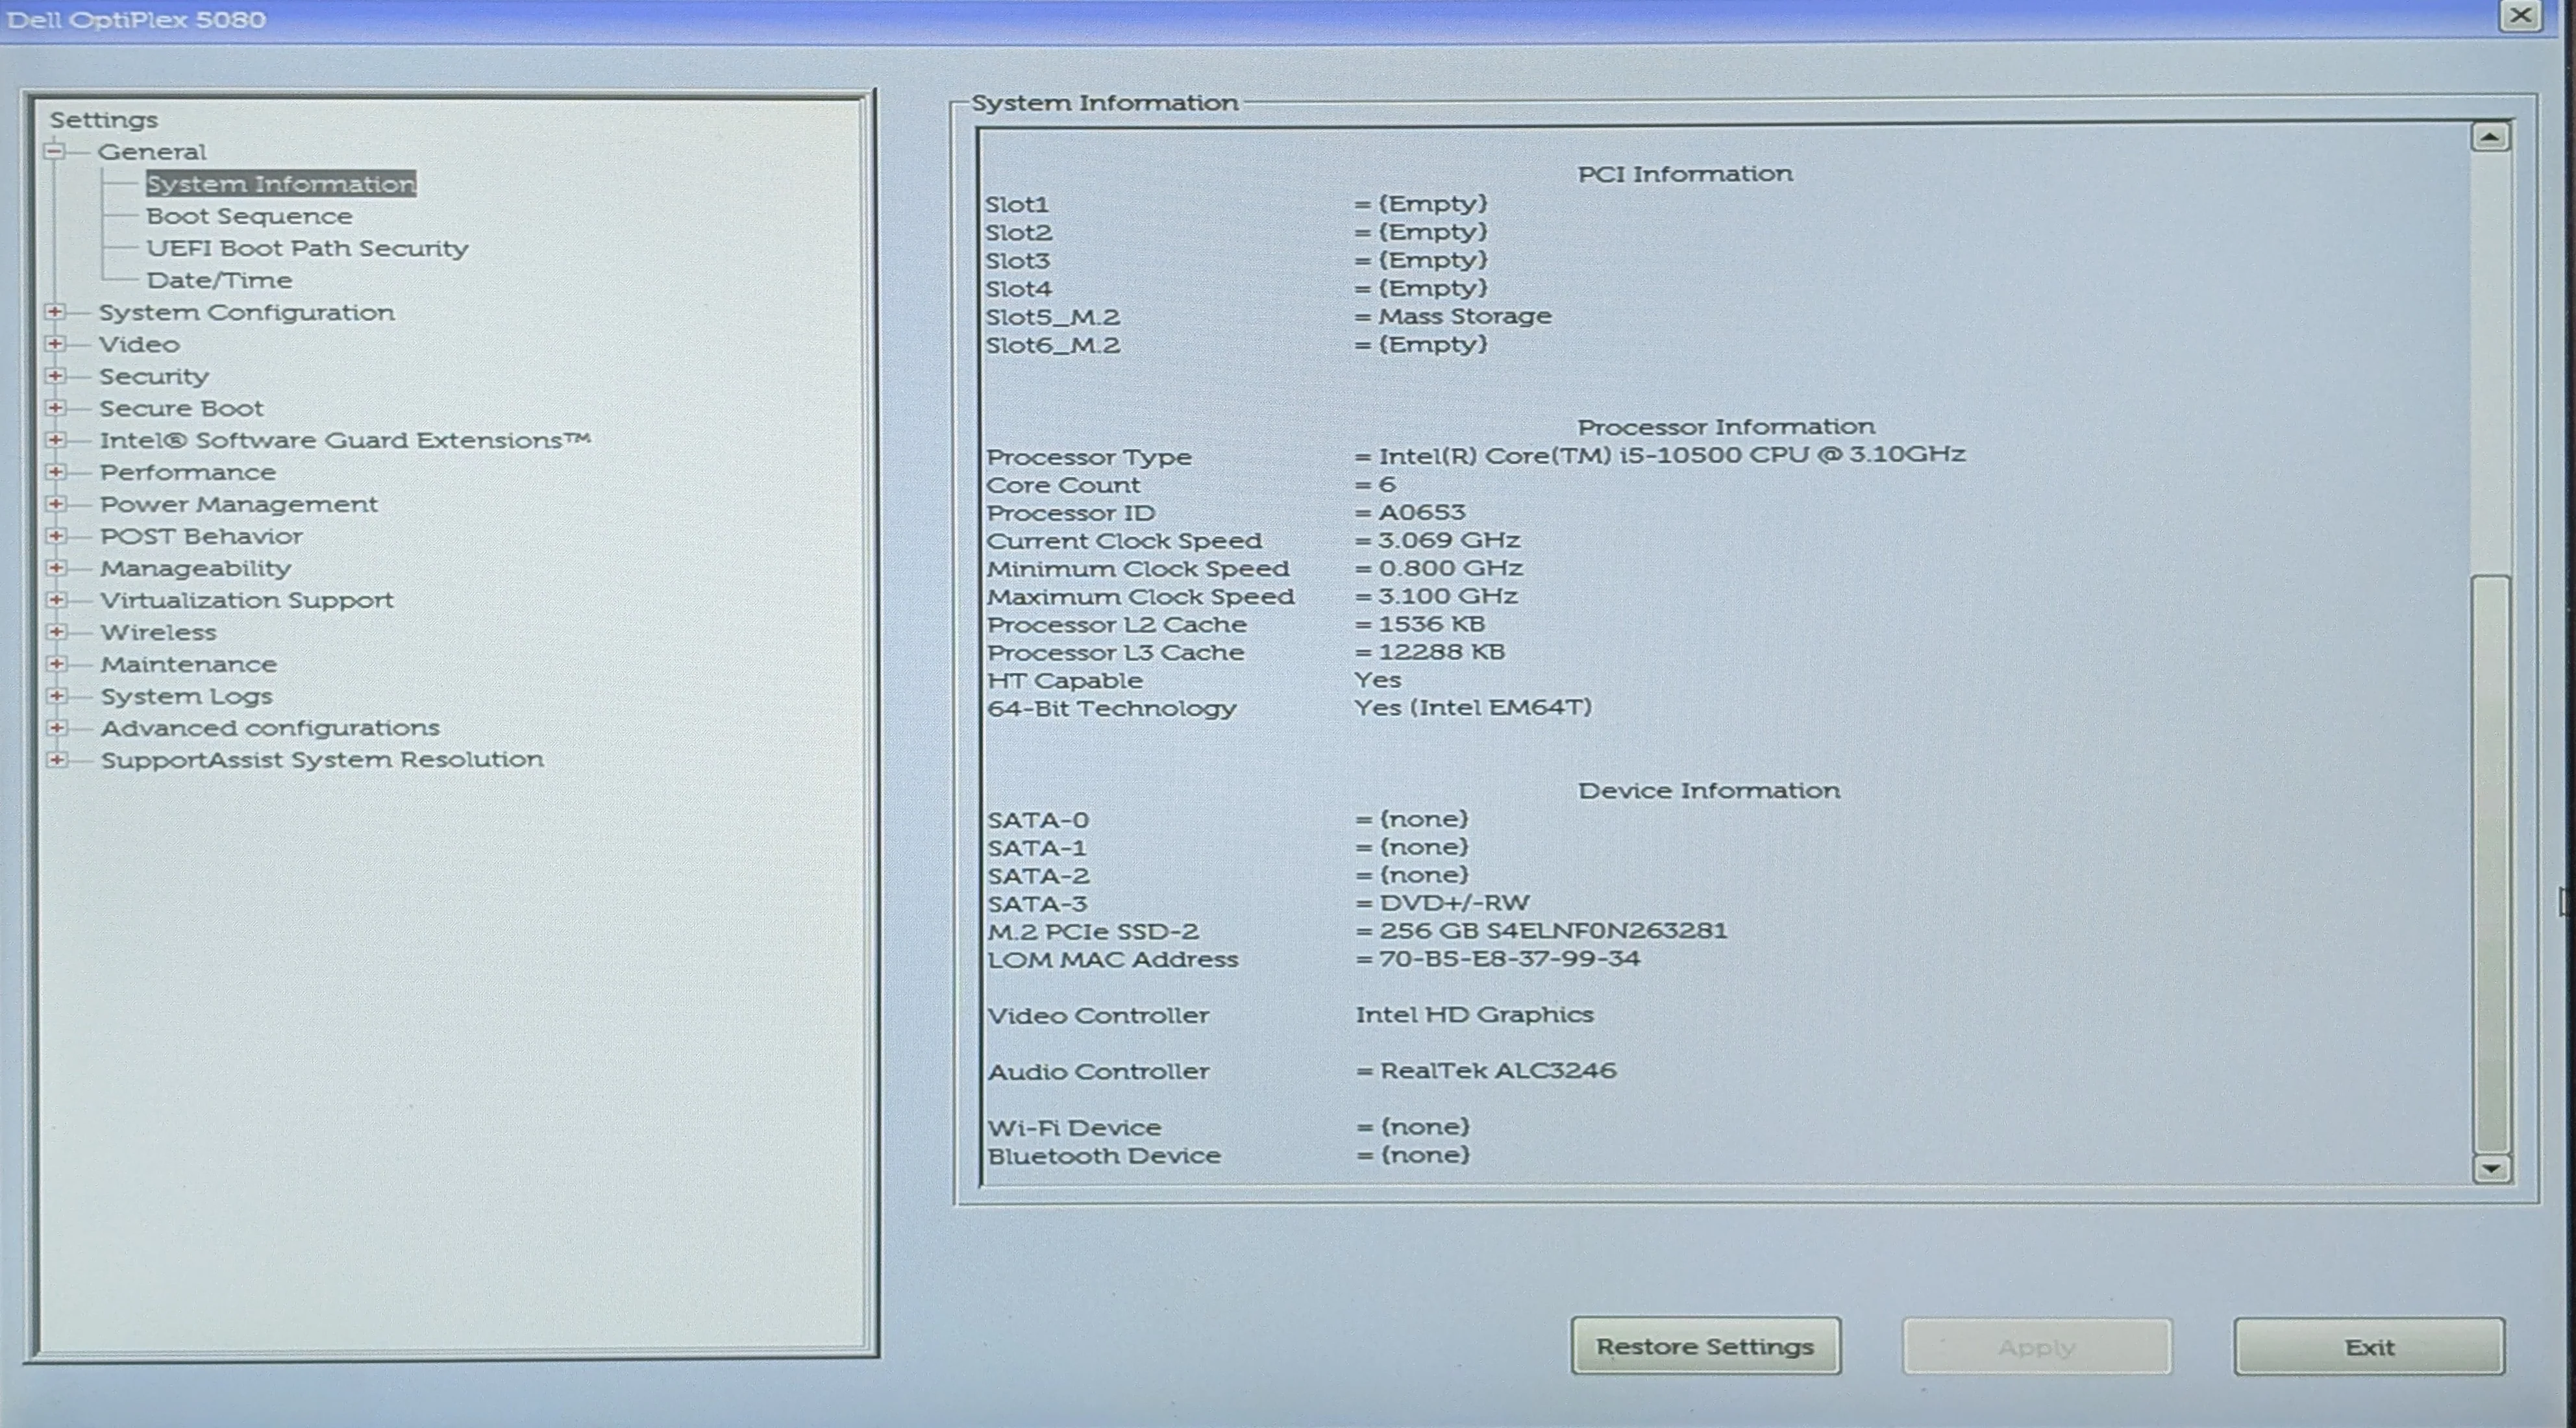Expand the Power Management node

point(56,504)
